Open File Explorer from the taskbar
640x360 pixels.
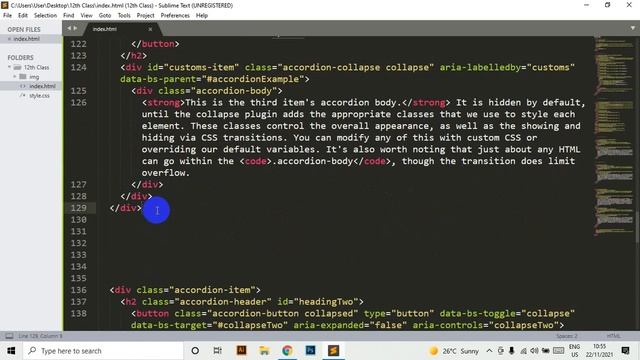point(264,351)
